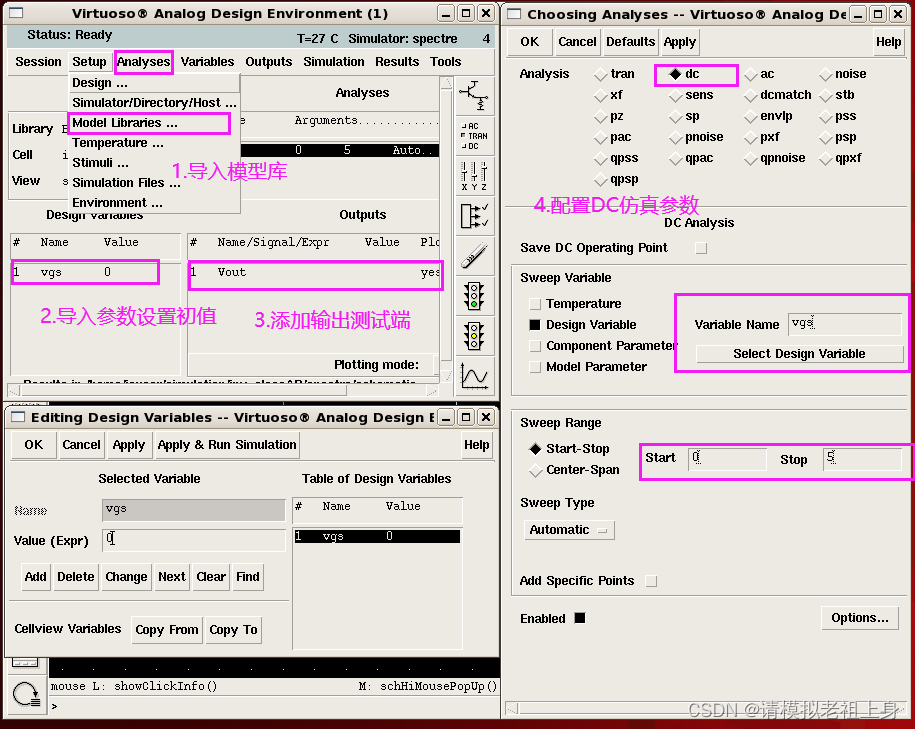Image resolution: width=915 pixels, height=729 pixels.
Task: Click the green traffic light Run icon
Action: coord(474,296)
